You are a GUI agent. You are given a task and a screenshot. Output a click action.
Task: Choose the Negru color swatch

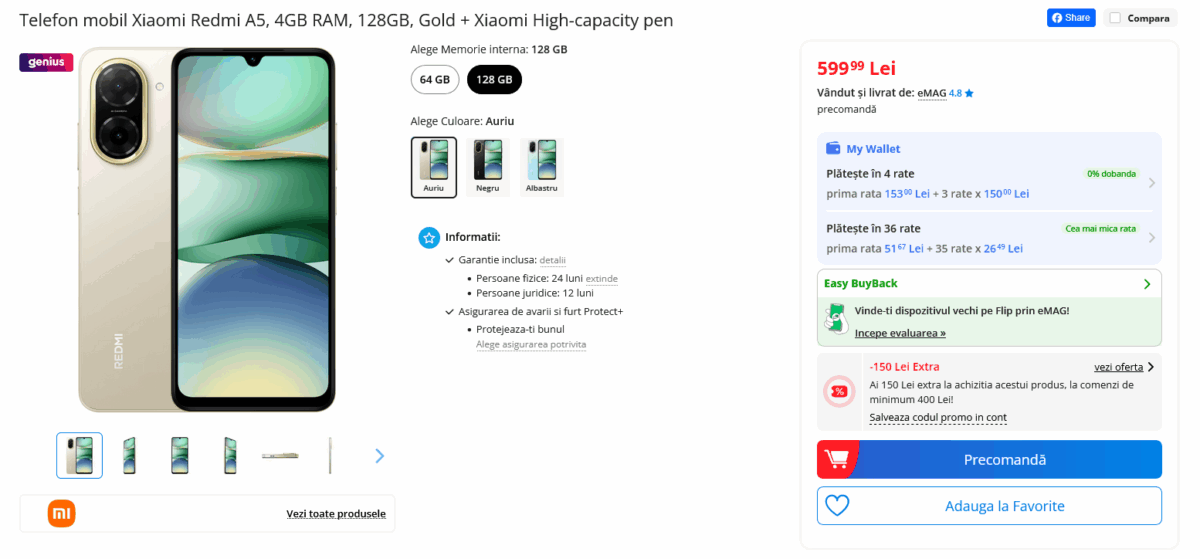[x=488, y=167]
